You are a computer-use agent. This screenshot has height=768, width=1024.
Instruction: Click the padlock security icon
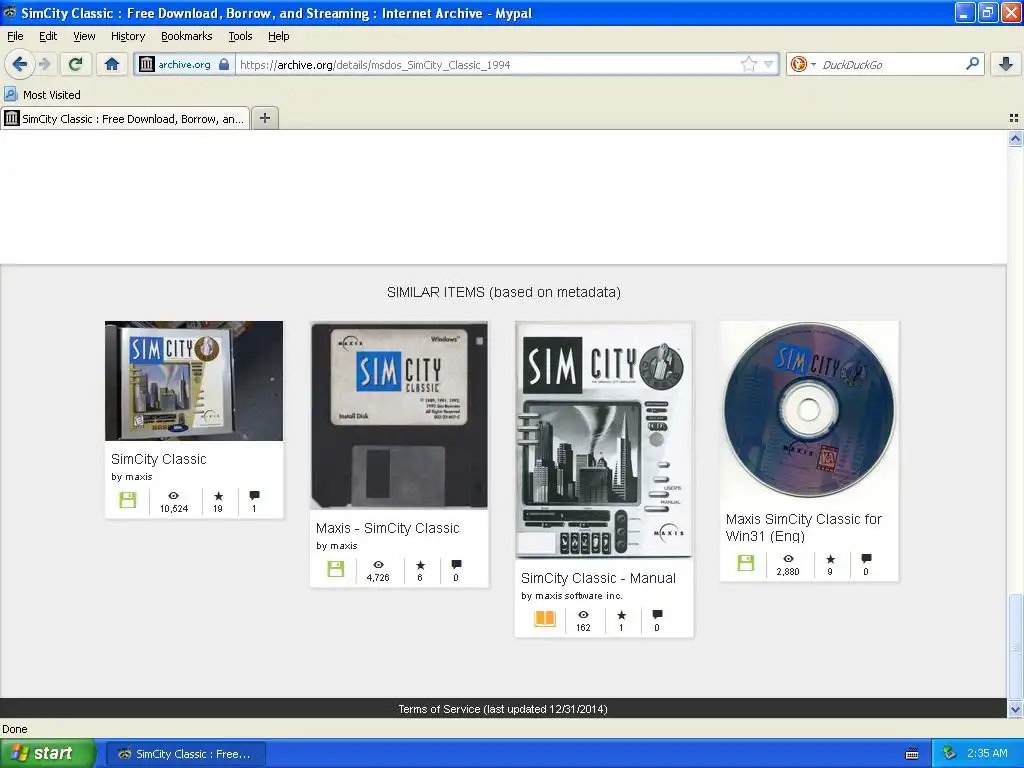point(224,64)
